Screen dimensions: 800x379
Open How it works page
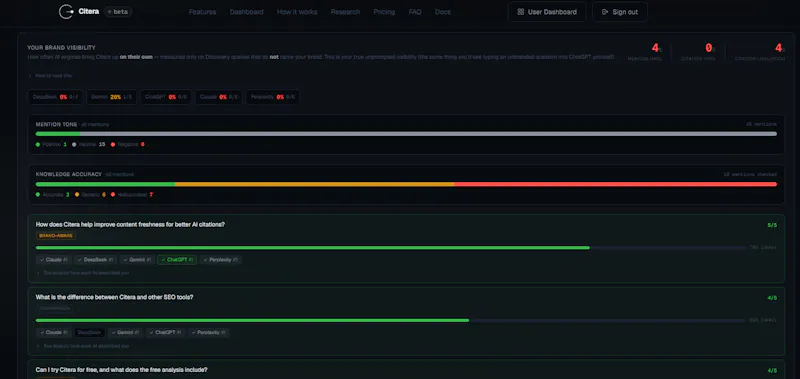(x=297, y=12)
